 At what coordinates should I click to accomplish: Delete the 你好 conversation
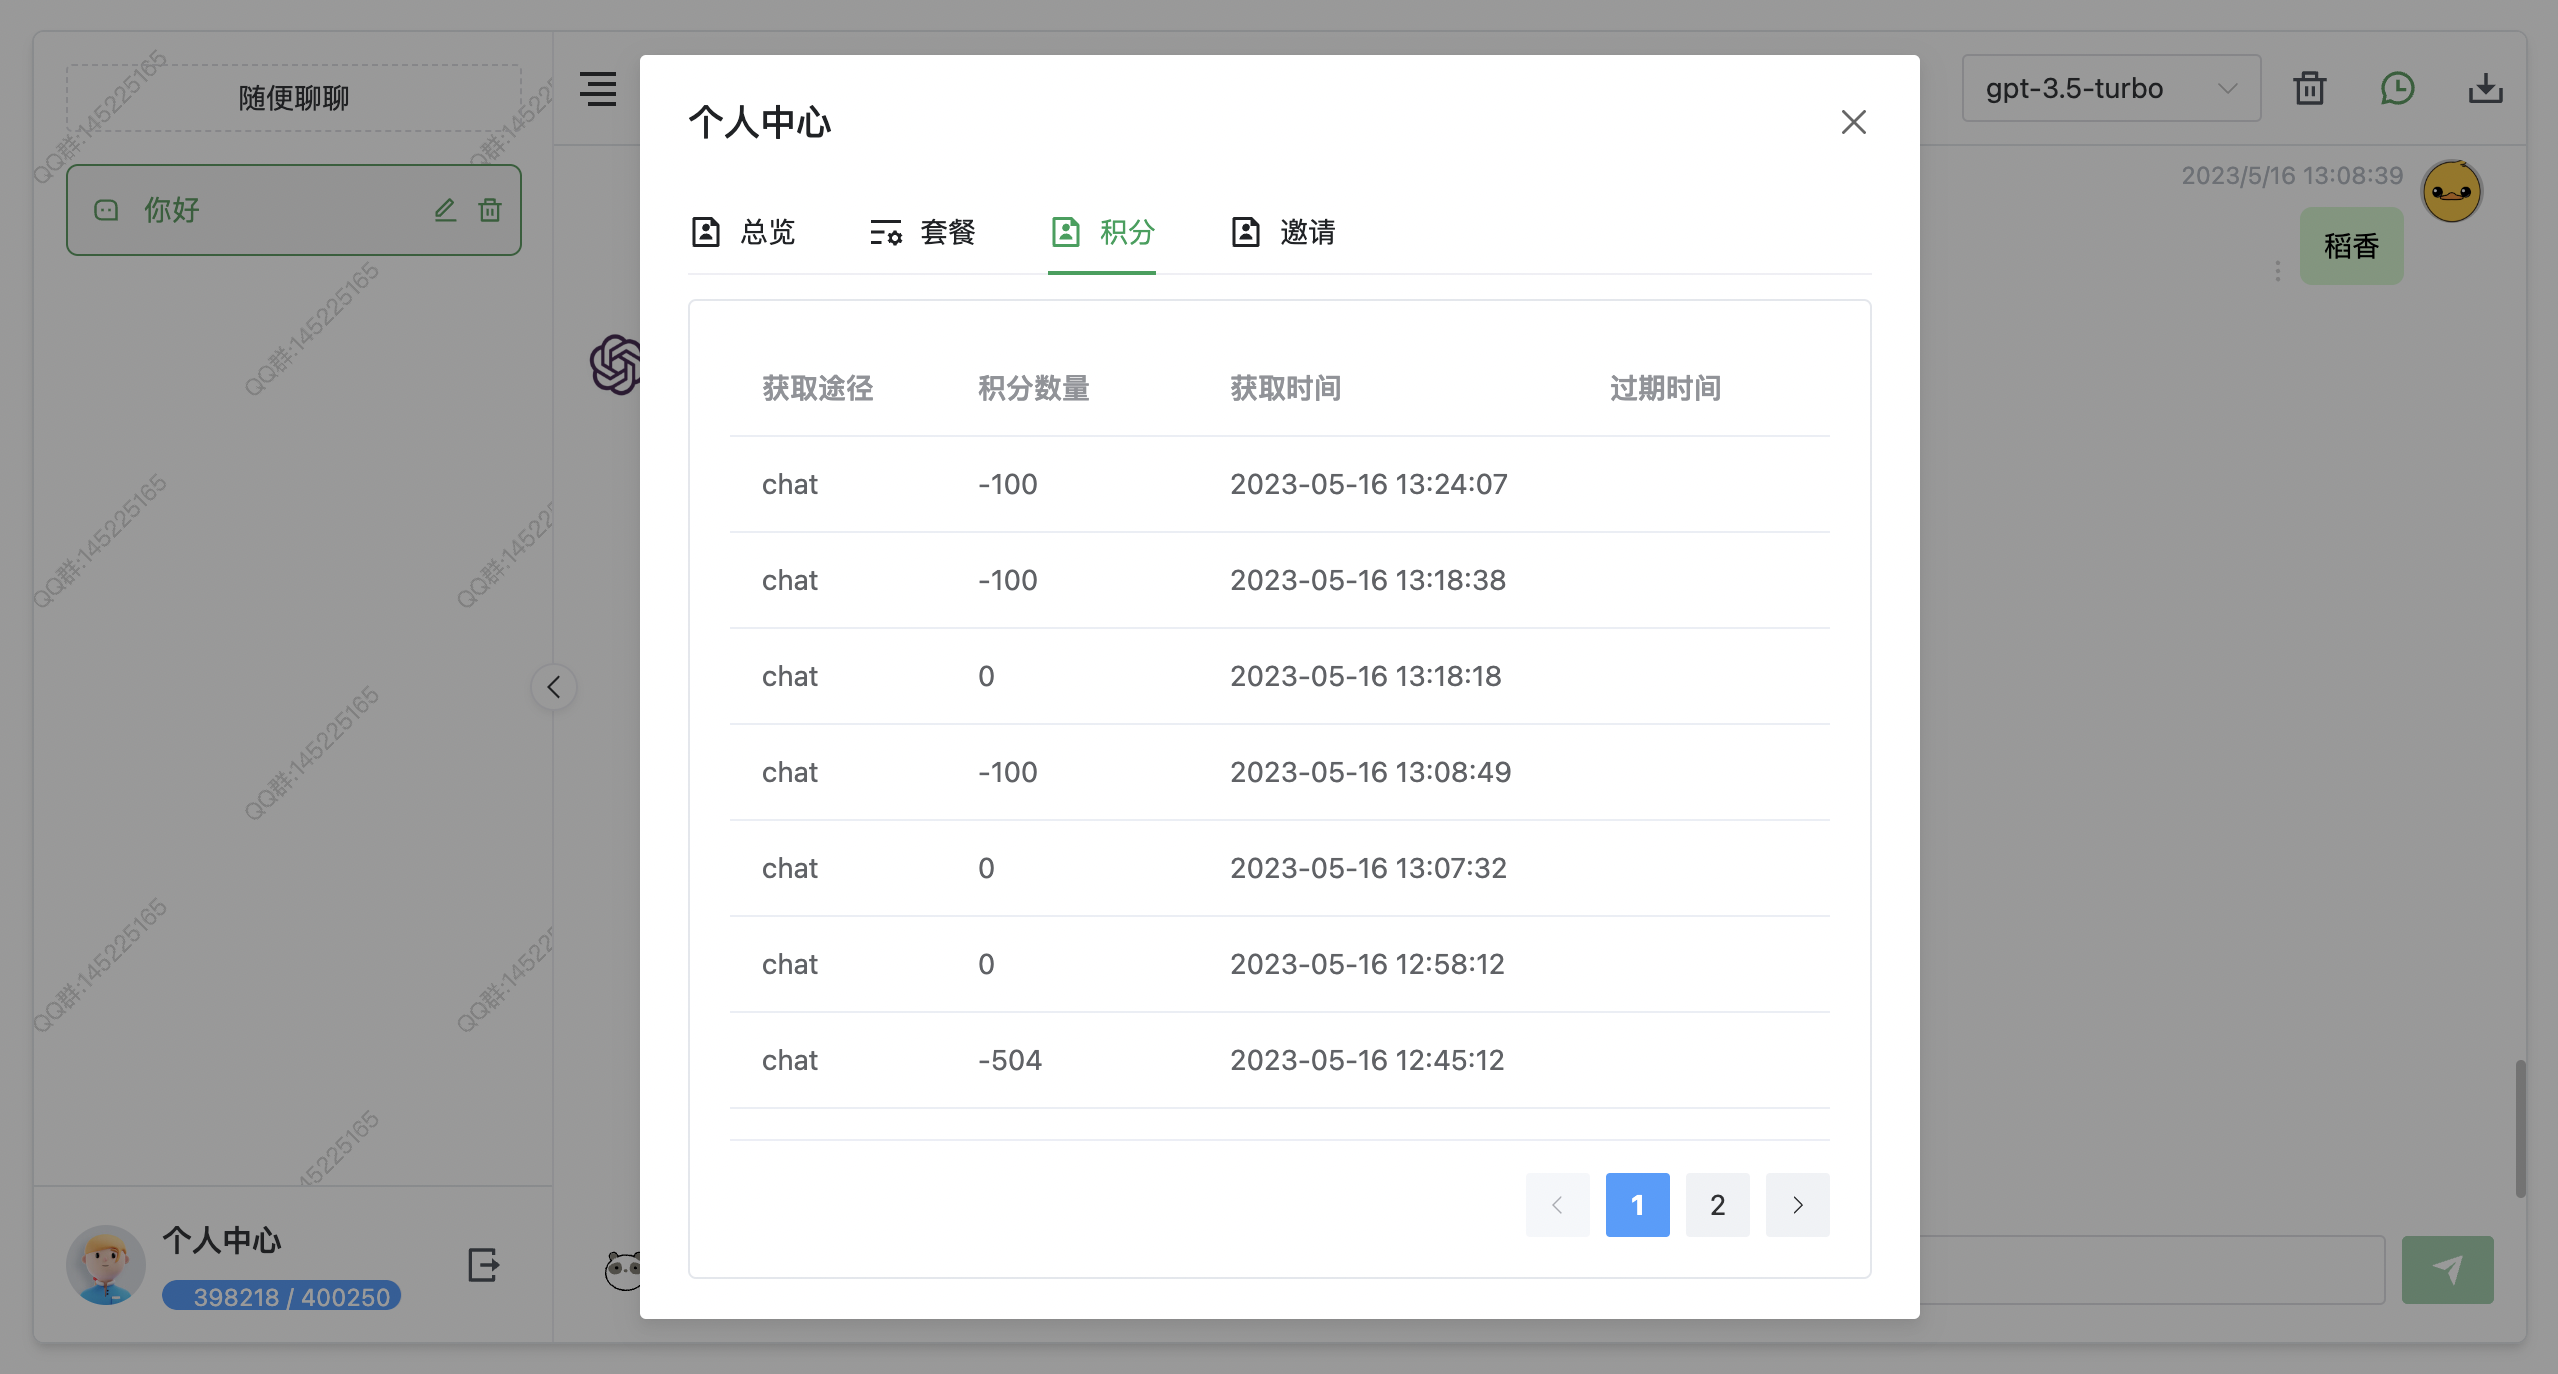[490, 210]
